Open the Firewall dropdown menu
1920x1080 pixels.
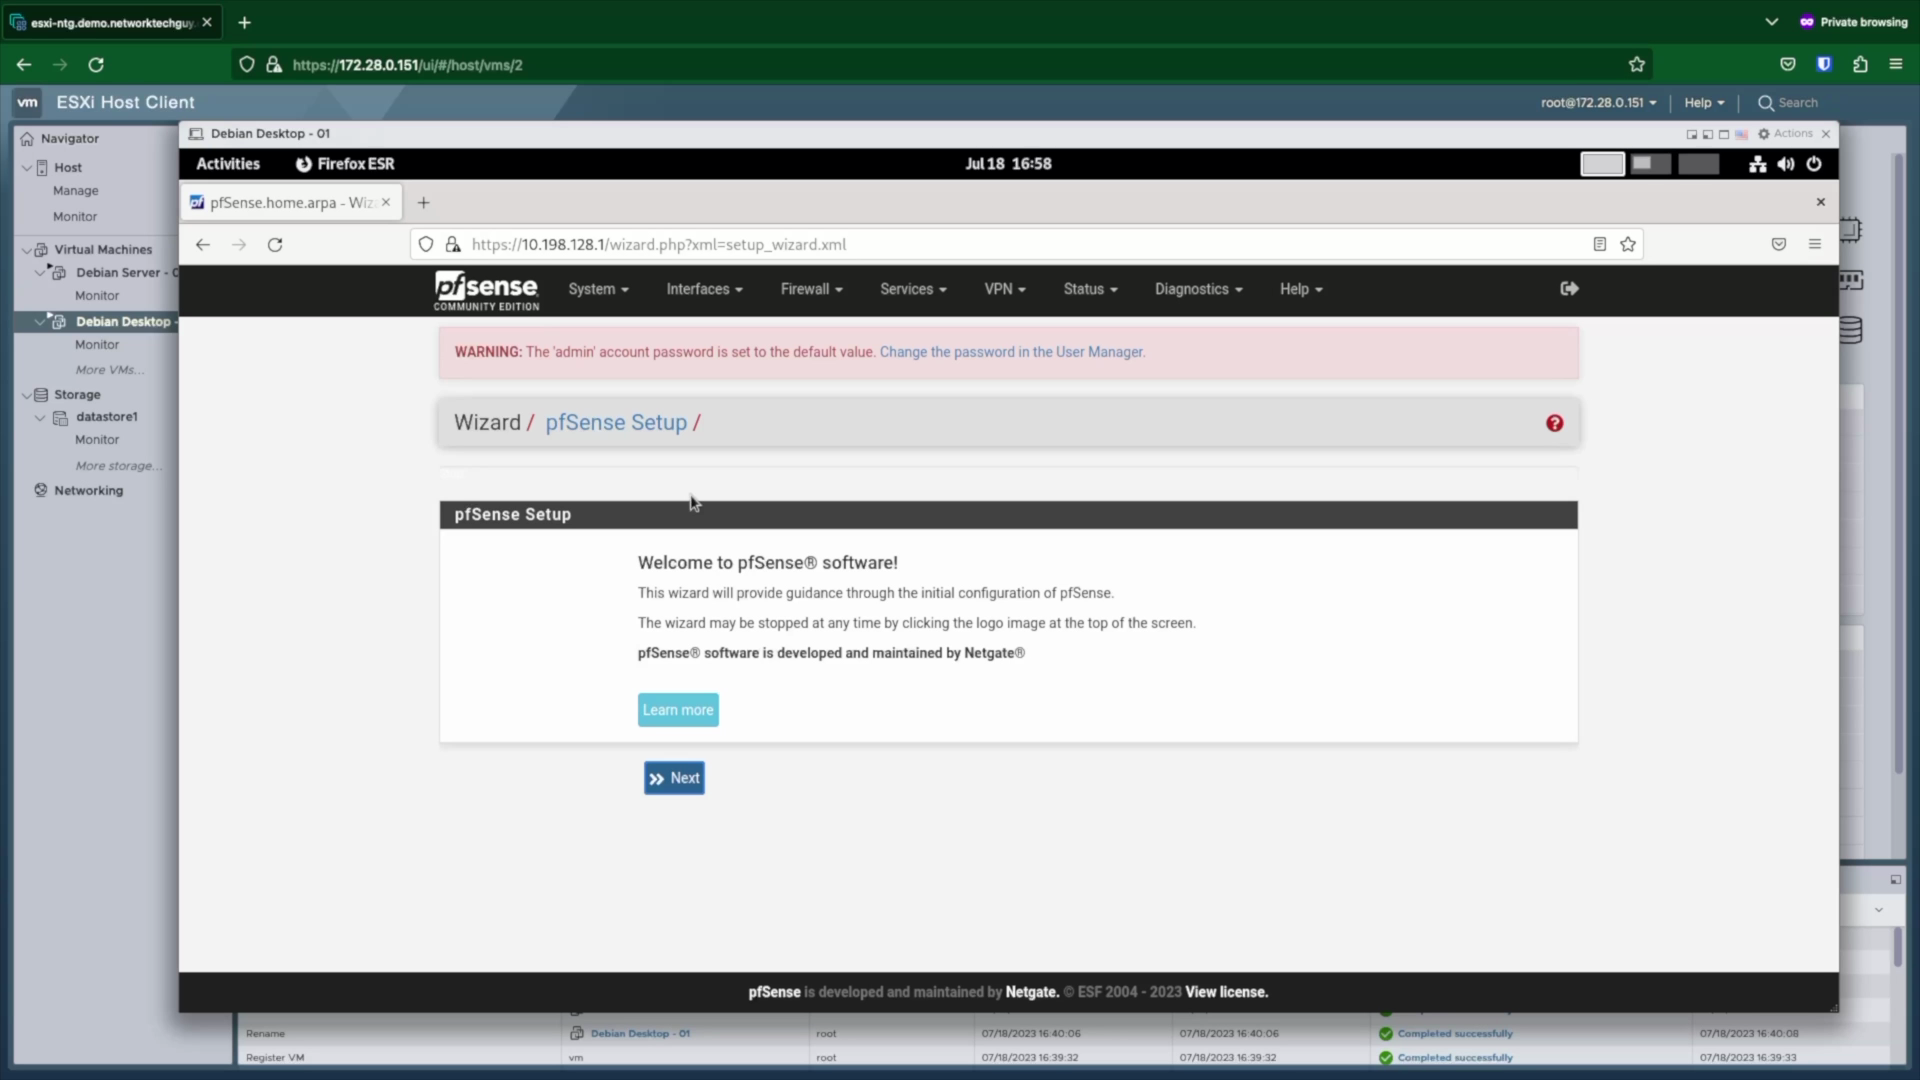tap(811, 289)
